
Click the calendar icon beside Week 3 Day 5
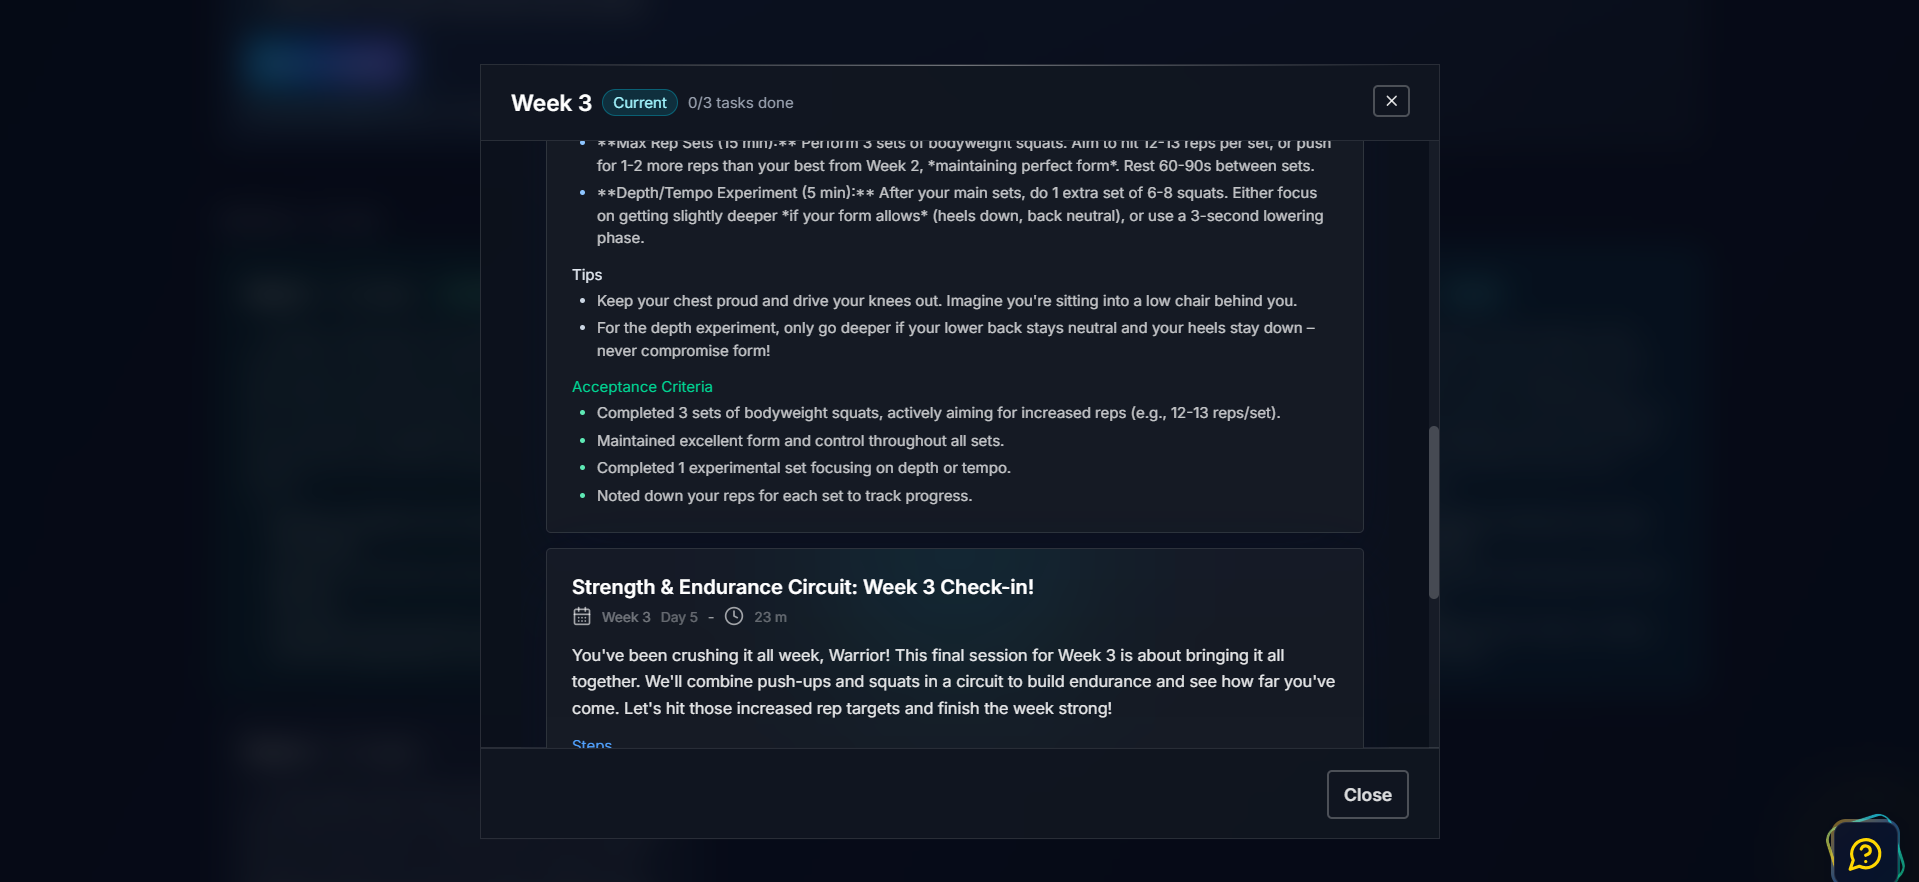pyautogui.click(x=582, y=617)
